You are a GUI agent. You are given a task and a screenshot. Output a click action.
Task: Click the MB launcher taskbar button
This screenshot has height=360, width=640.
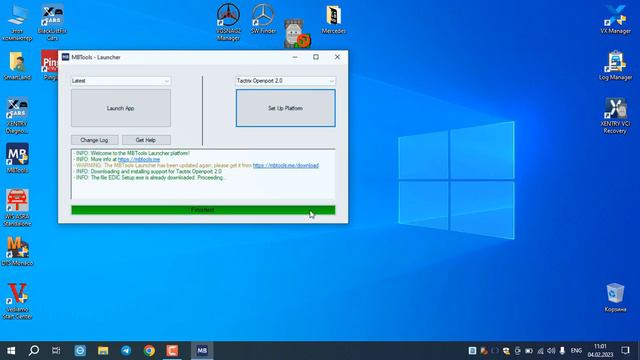point(202,350)
